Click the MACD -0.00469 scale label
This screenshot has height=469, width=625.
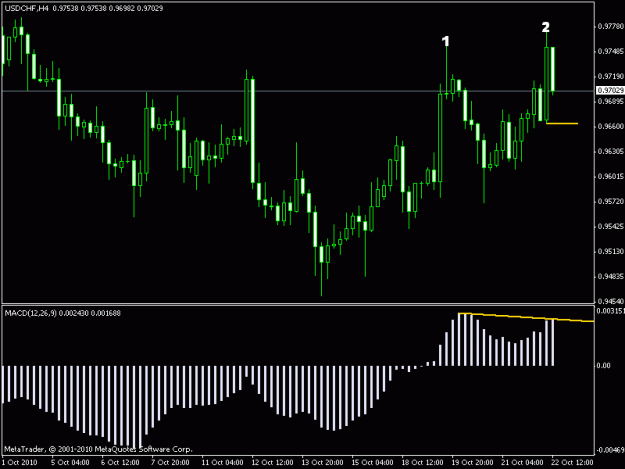[610, 450]
